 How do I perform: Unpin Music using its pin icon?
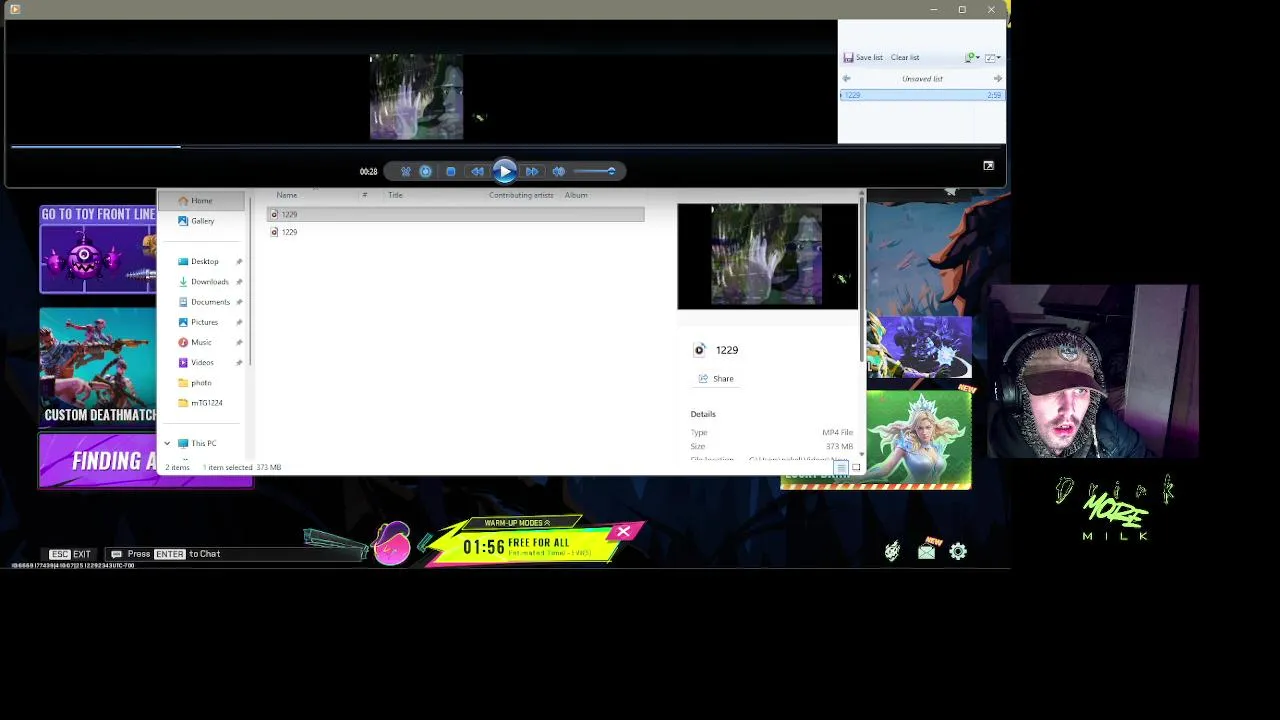click(239, 342)
